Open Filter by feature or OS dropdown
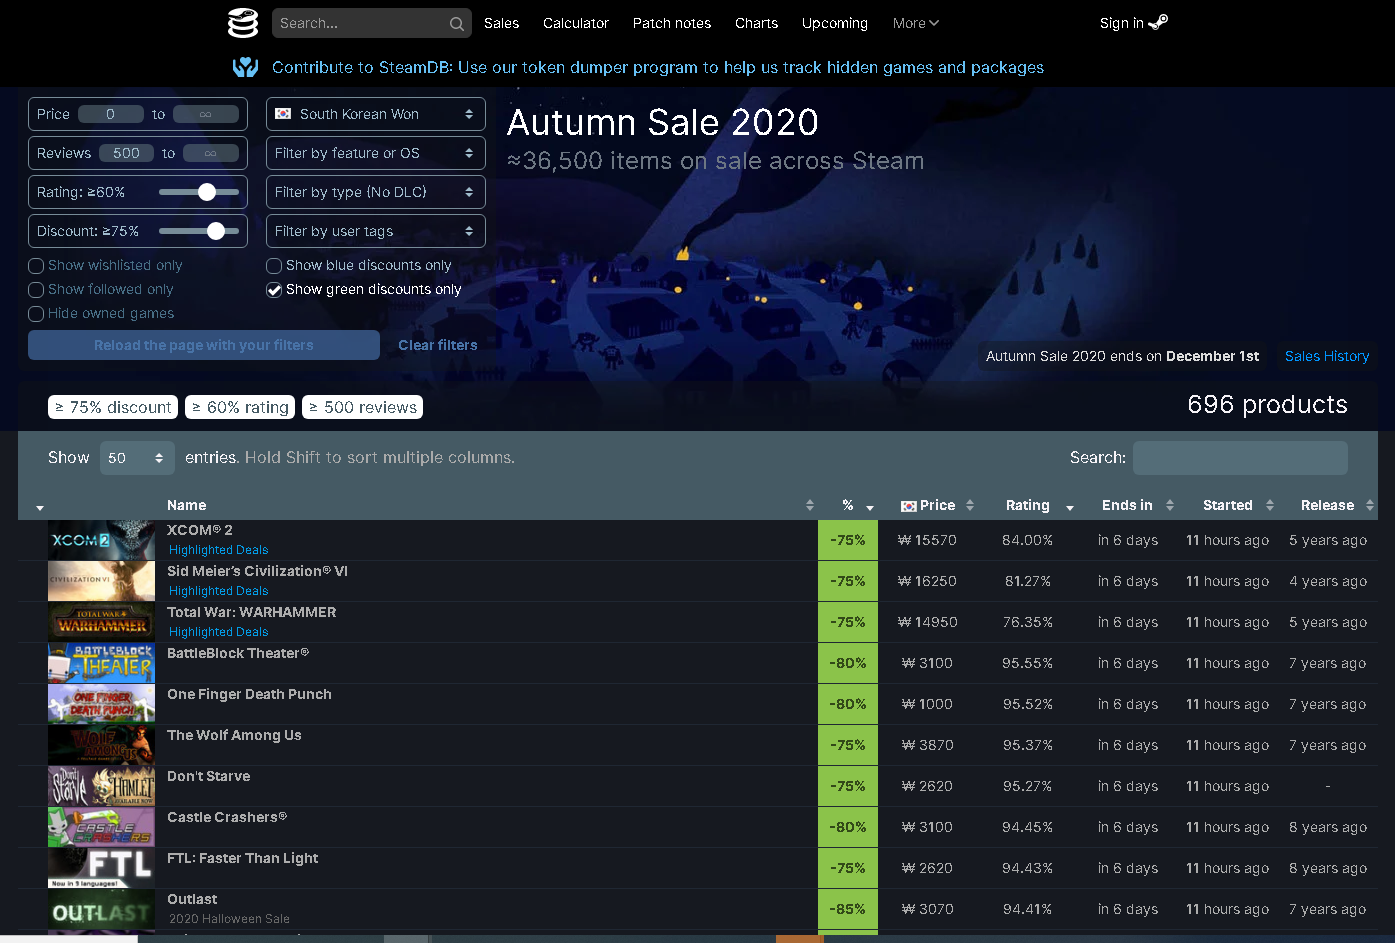The width and height of the screenshot is (1395, 943). point(376,153)
